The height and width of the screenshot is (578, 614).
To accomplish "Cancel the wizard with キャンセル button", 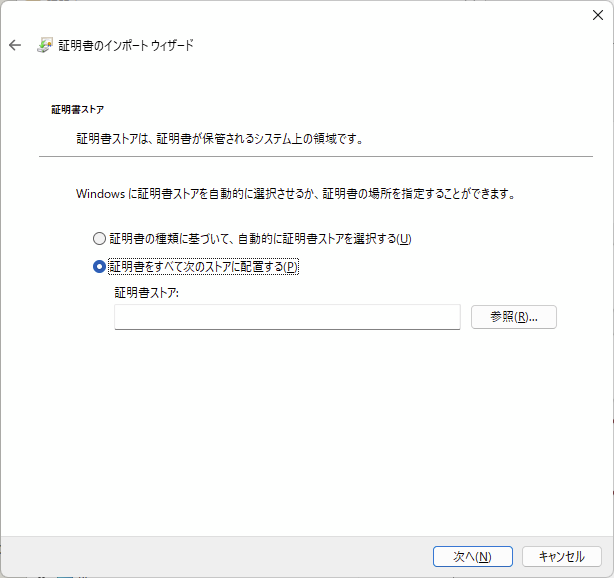I will tap(562, 556).
